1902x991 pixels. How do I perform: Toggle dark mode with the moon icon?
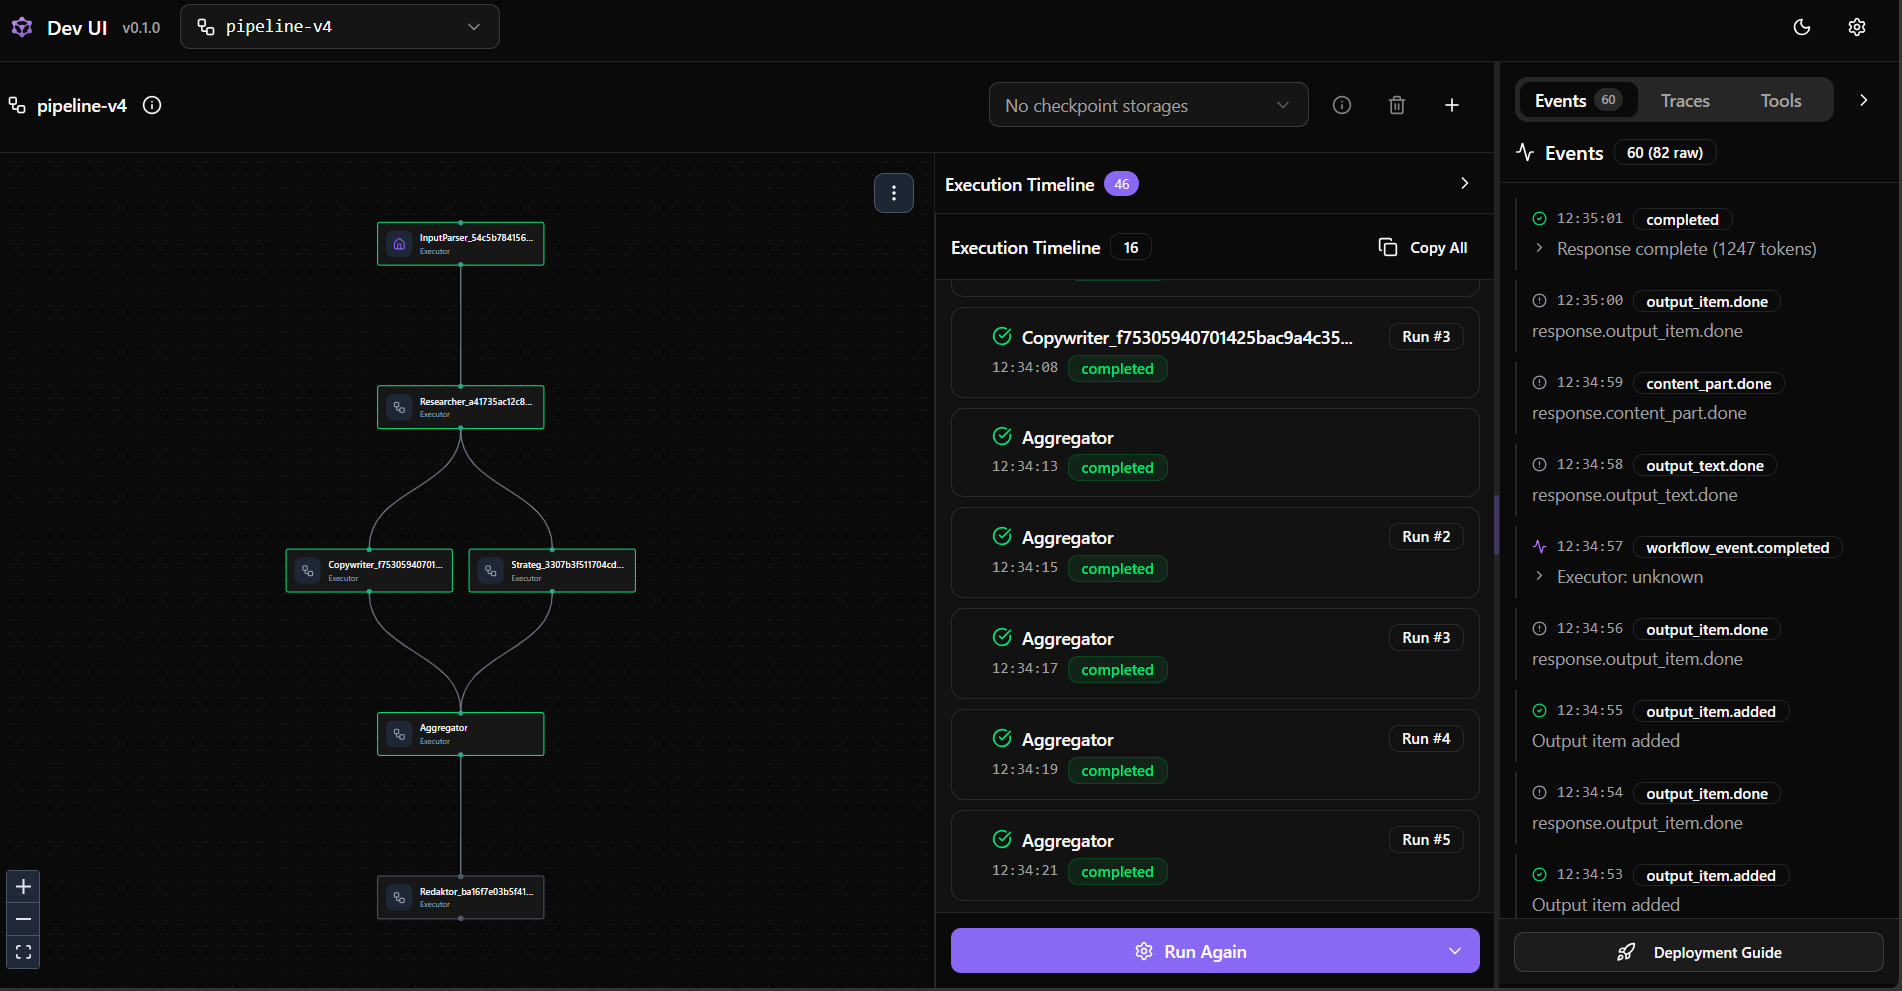tap(1802, 27)
